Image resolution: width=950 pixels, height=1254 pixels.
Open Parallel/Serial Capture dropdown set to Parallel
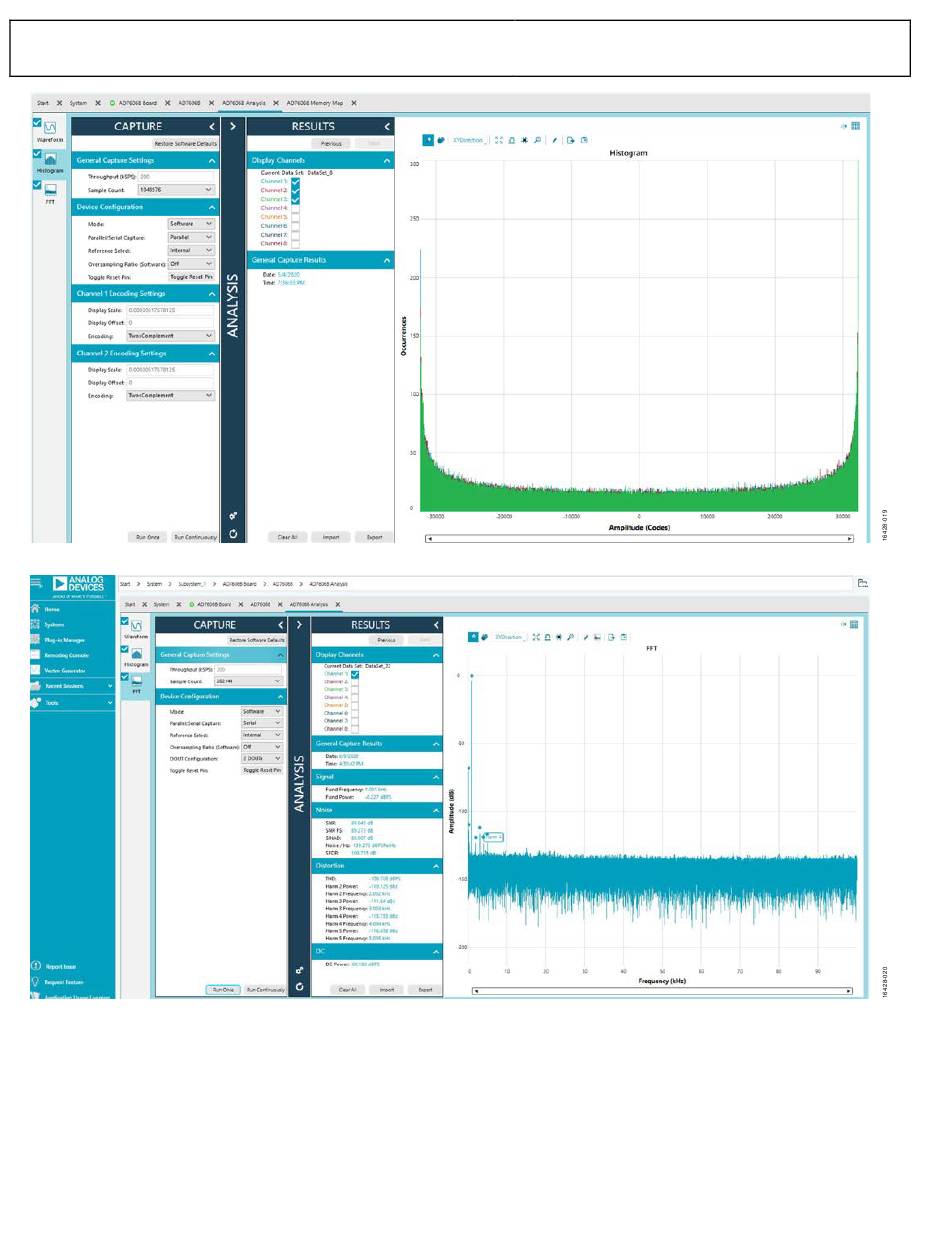tap(191, 237)
